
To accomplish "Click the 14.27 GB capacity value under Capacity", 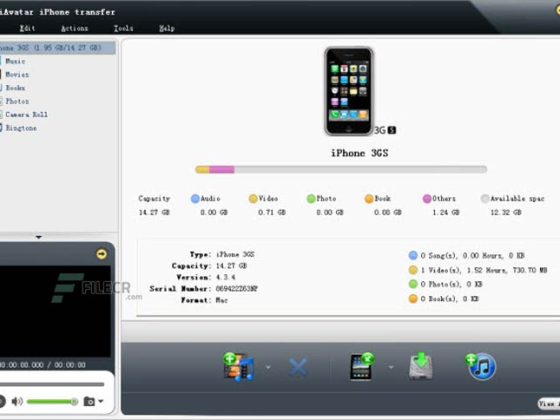I will [154, 212].
